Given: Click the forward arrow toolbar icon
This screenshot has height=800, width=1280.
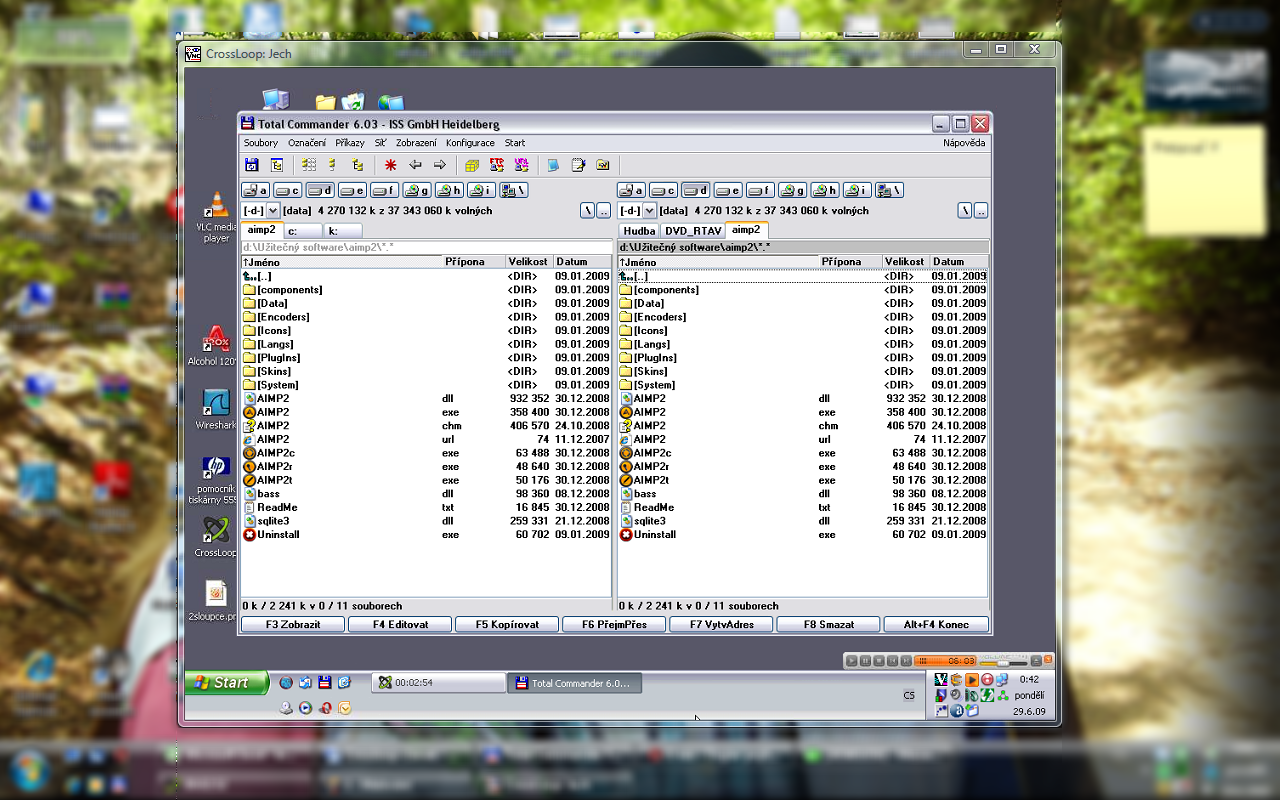Looking at the screenshot, I should [439, 165].
